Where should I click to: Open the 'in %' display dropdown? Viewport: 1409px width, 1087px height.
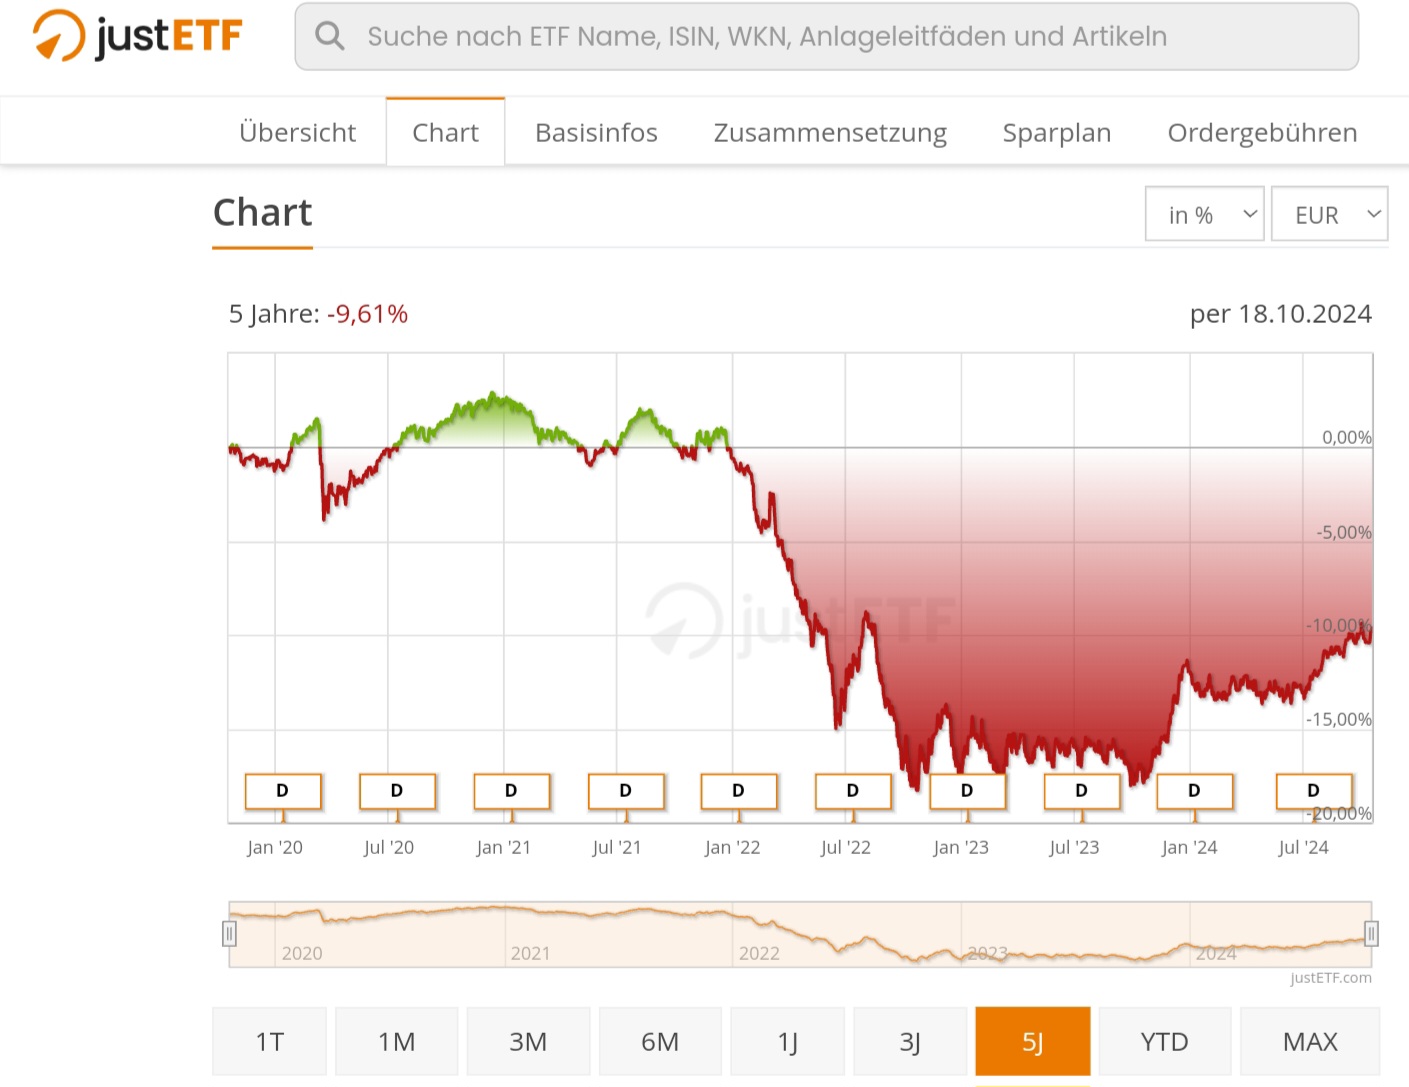pos(1205,215)
